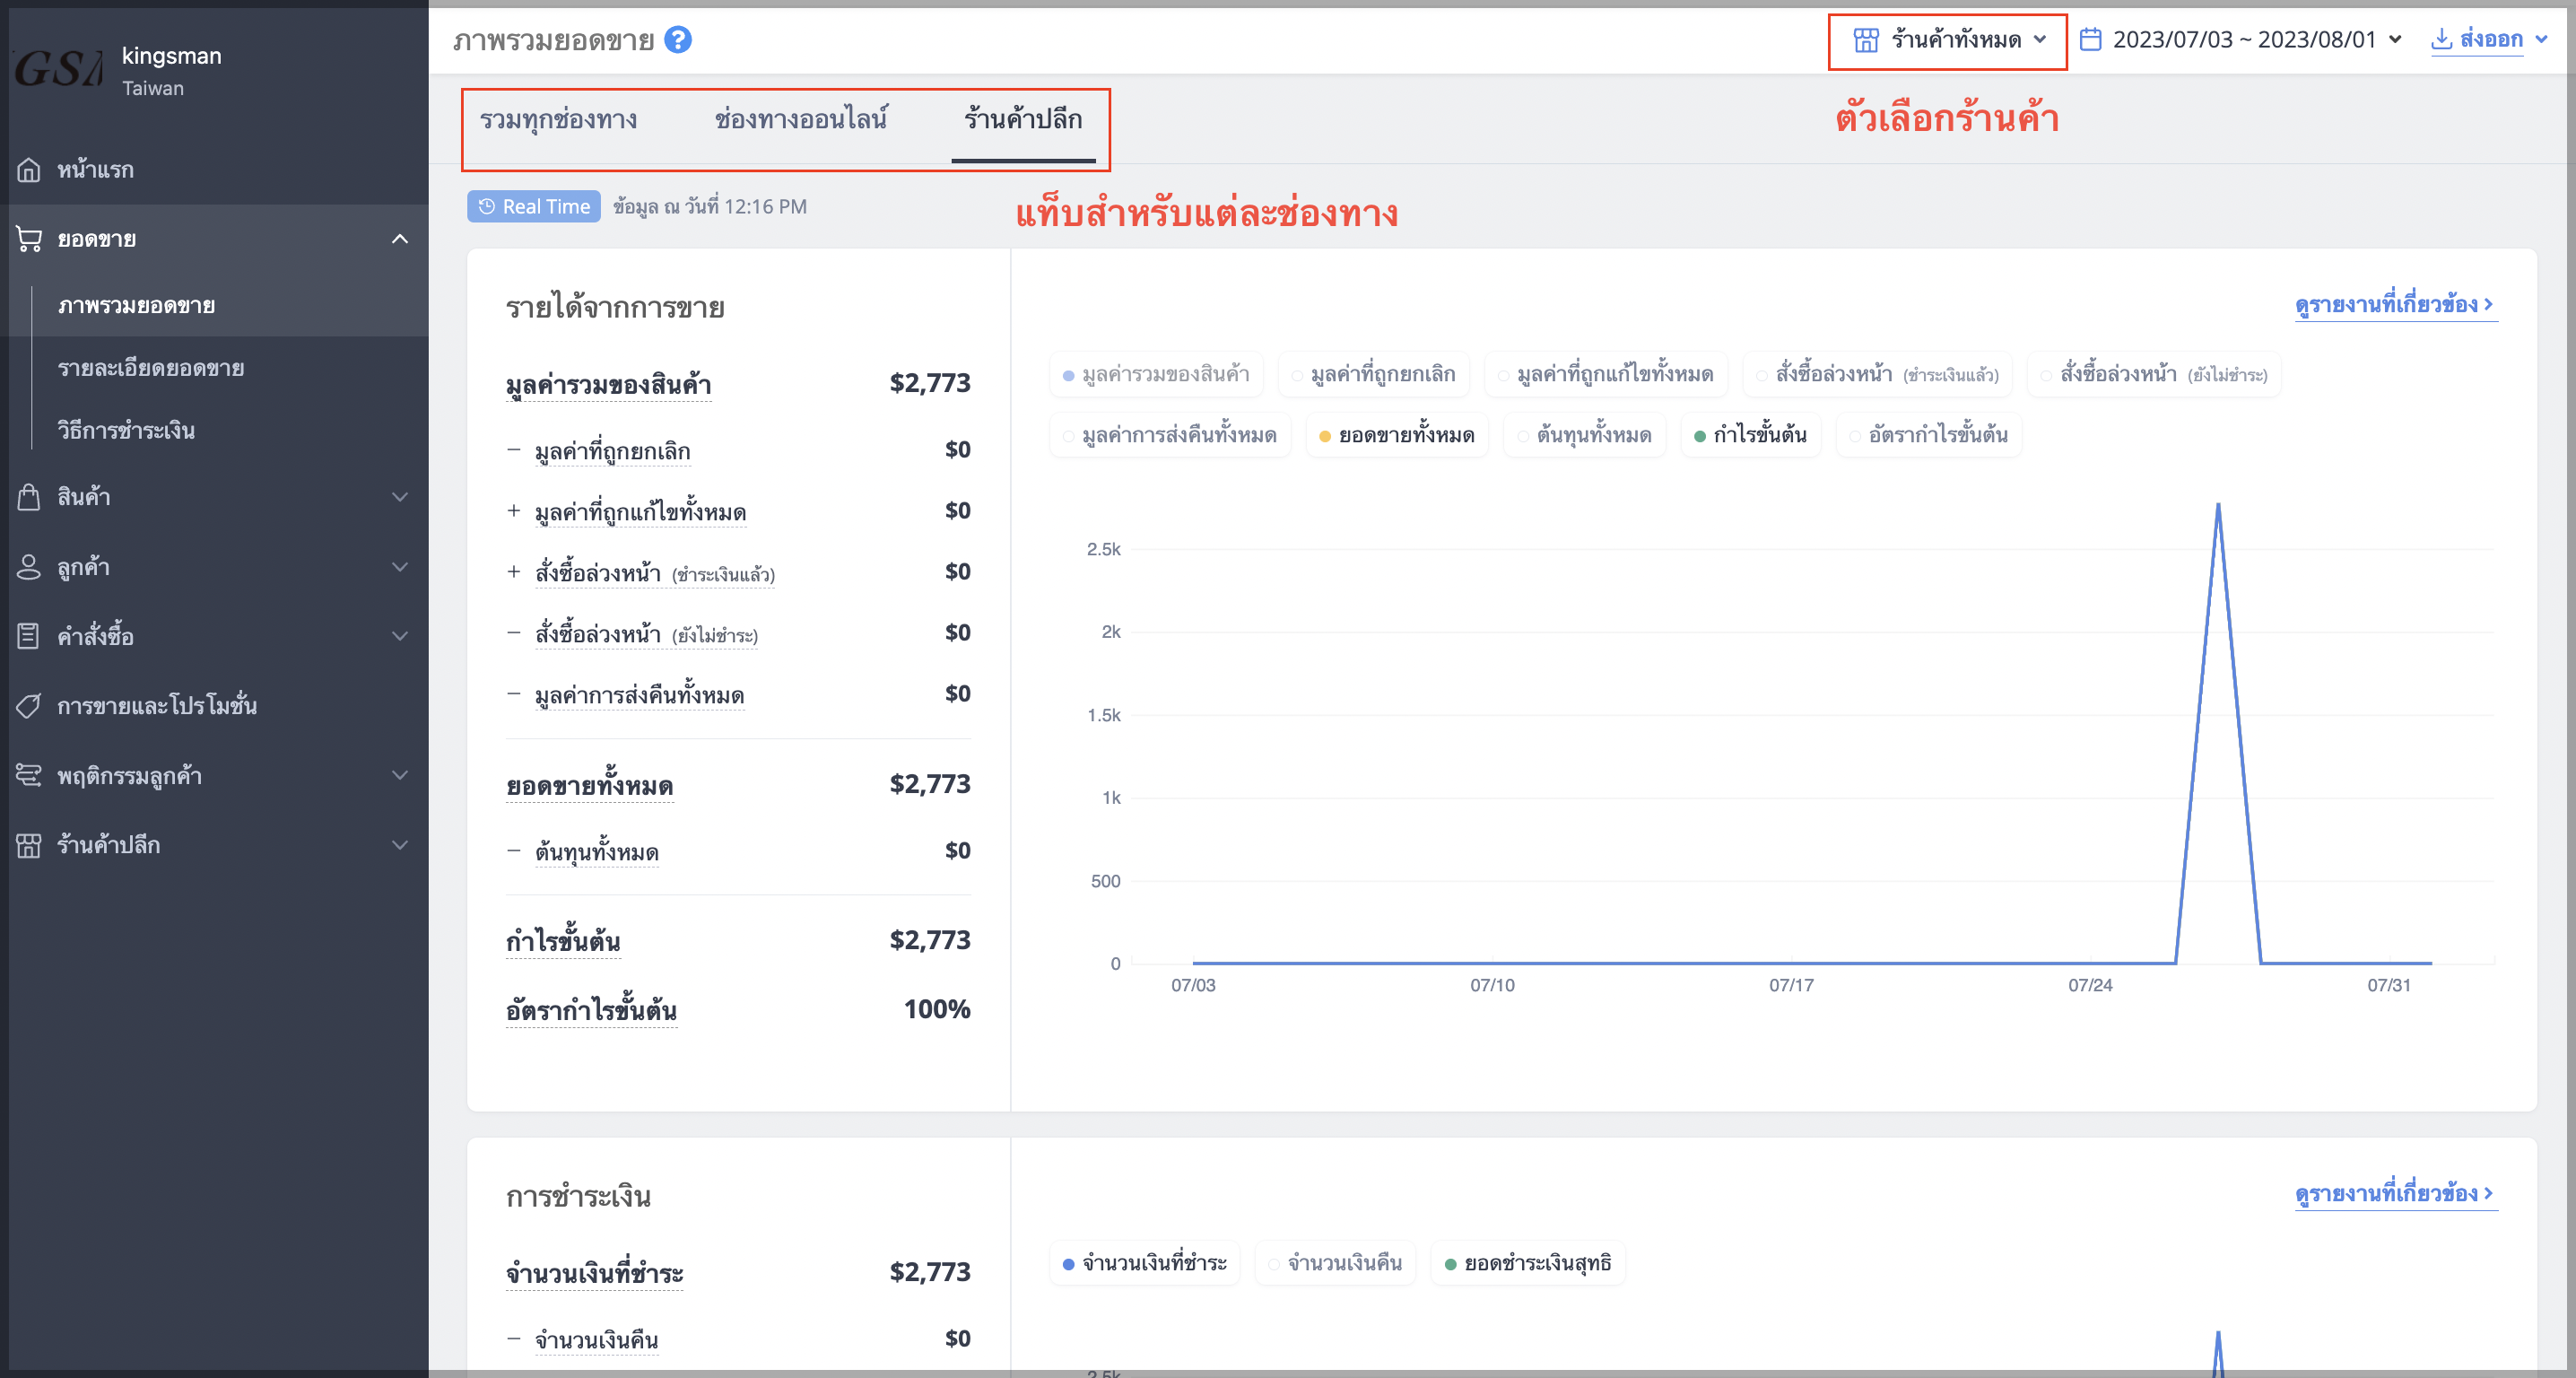
Task: Open the ร้านค้าทั้งหมด store selector dropdown
Action: (x=1948, y=40)
